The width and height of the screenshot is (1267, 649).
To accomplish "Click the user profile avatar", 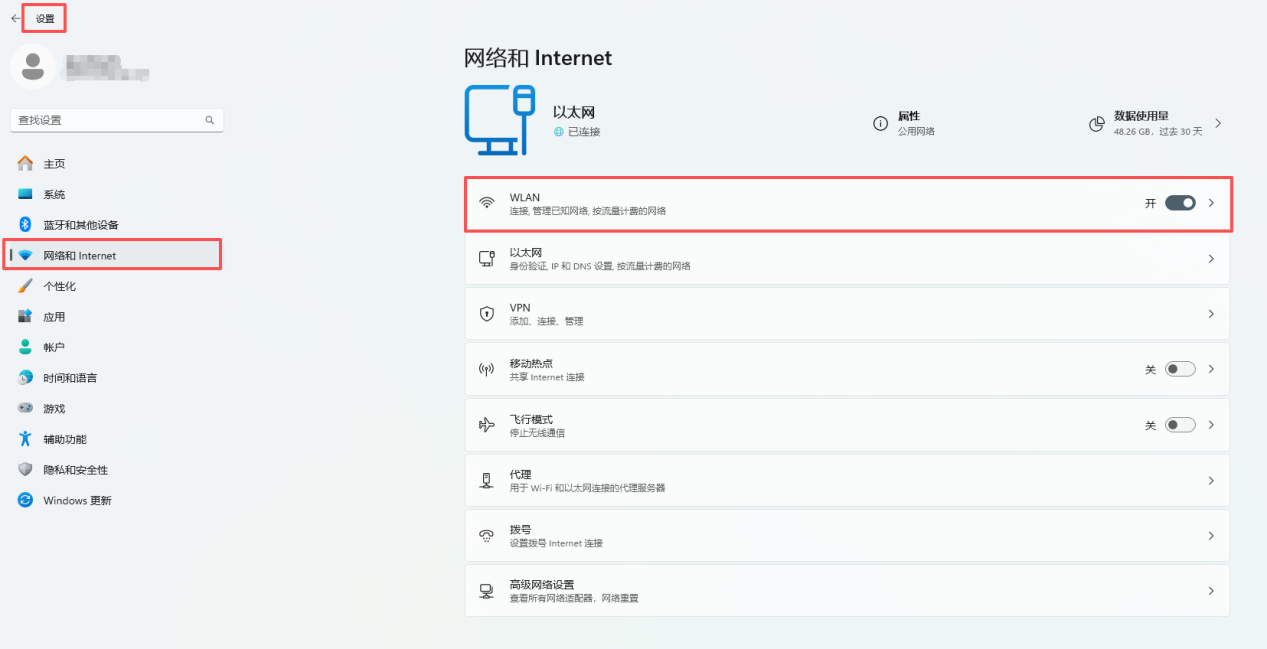I will click(x=32, y=67).
